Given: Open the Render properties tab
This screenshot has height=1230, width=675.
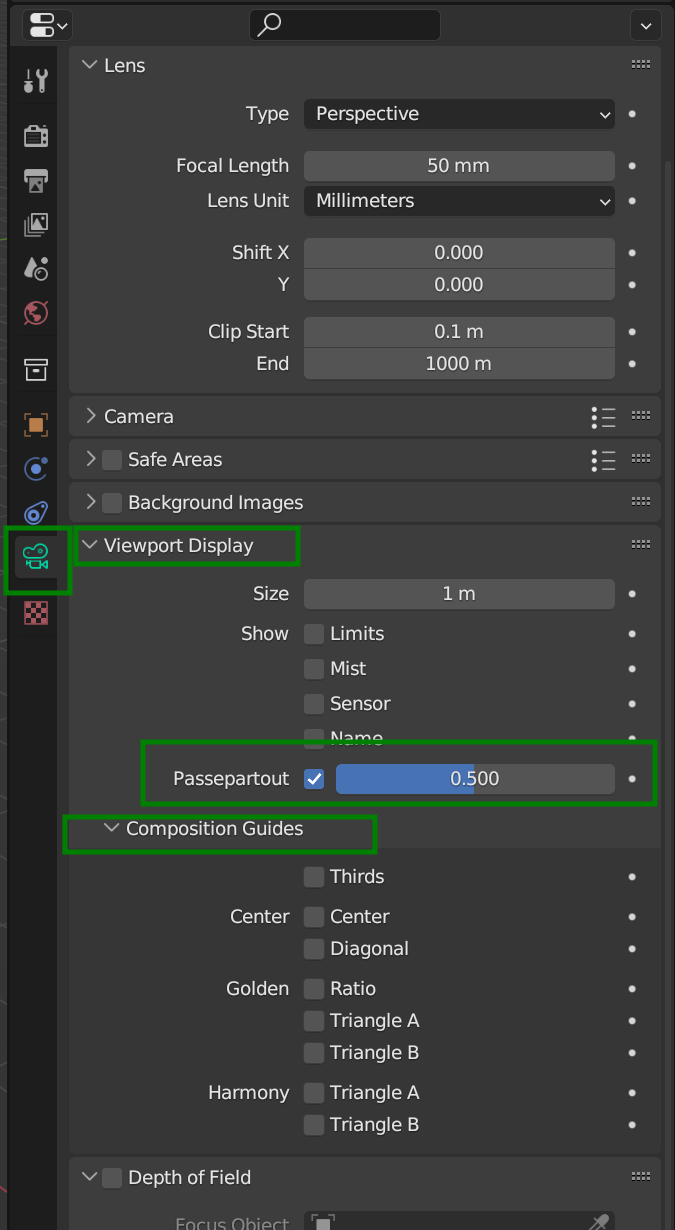Looking at the screenshot, I should coord(36,136).
